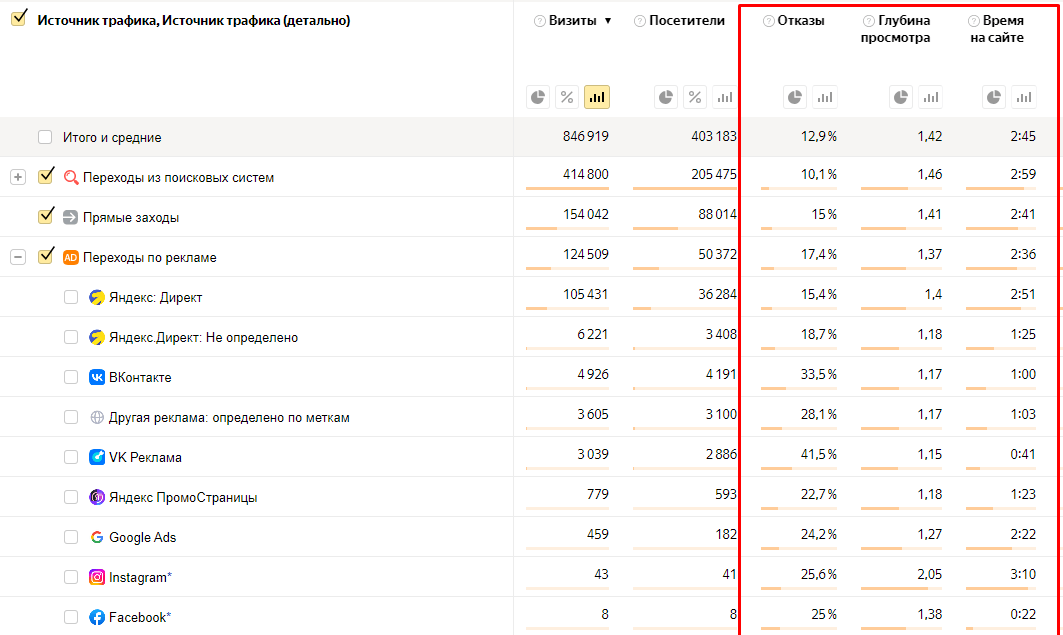
Task: Click the bar chart icon under Визиты
Action: (x=597, y=97)
